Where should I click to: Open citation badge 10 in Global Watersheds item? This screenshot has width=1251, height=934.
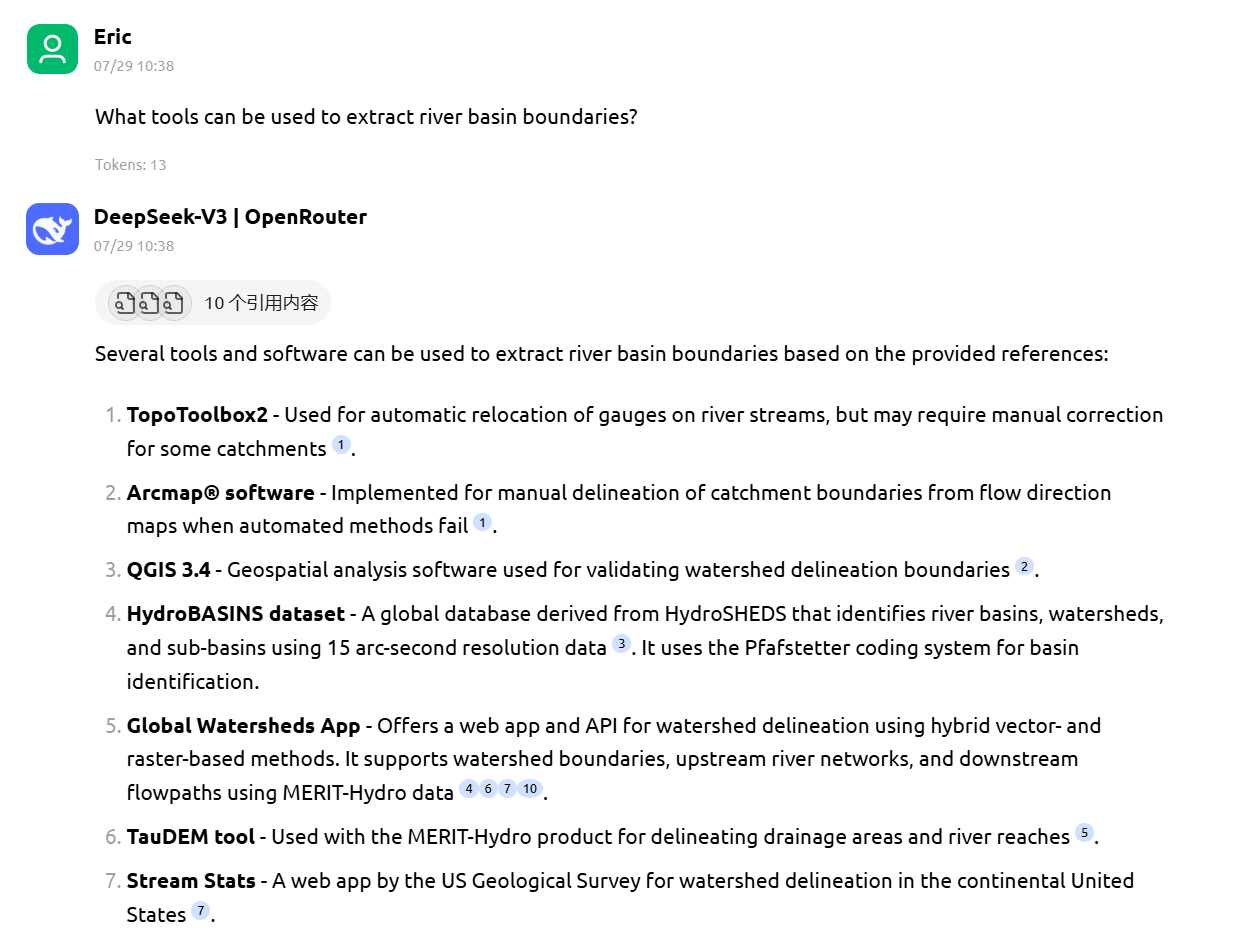530,789
